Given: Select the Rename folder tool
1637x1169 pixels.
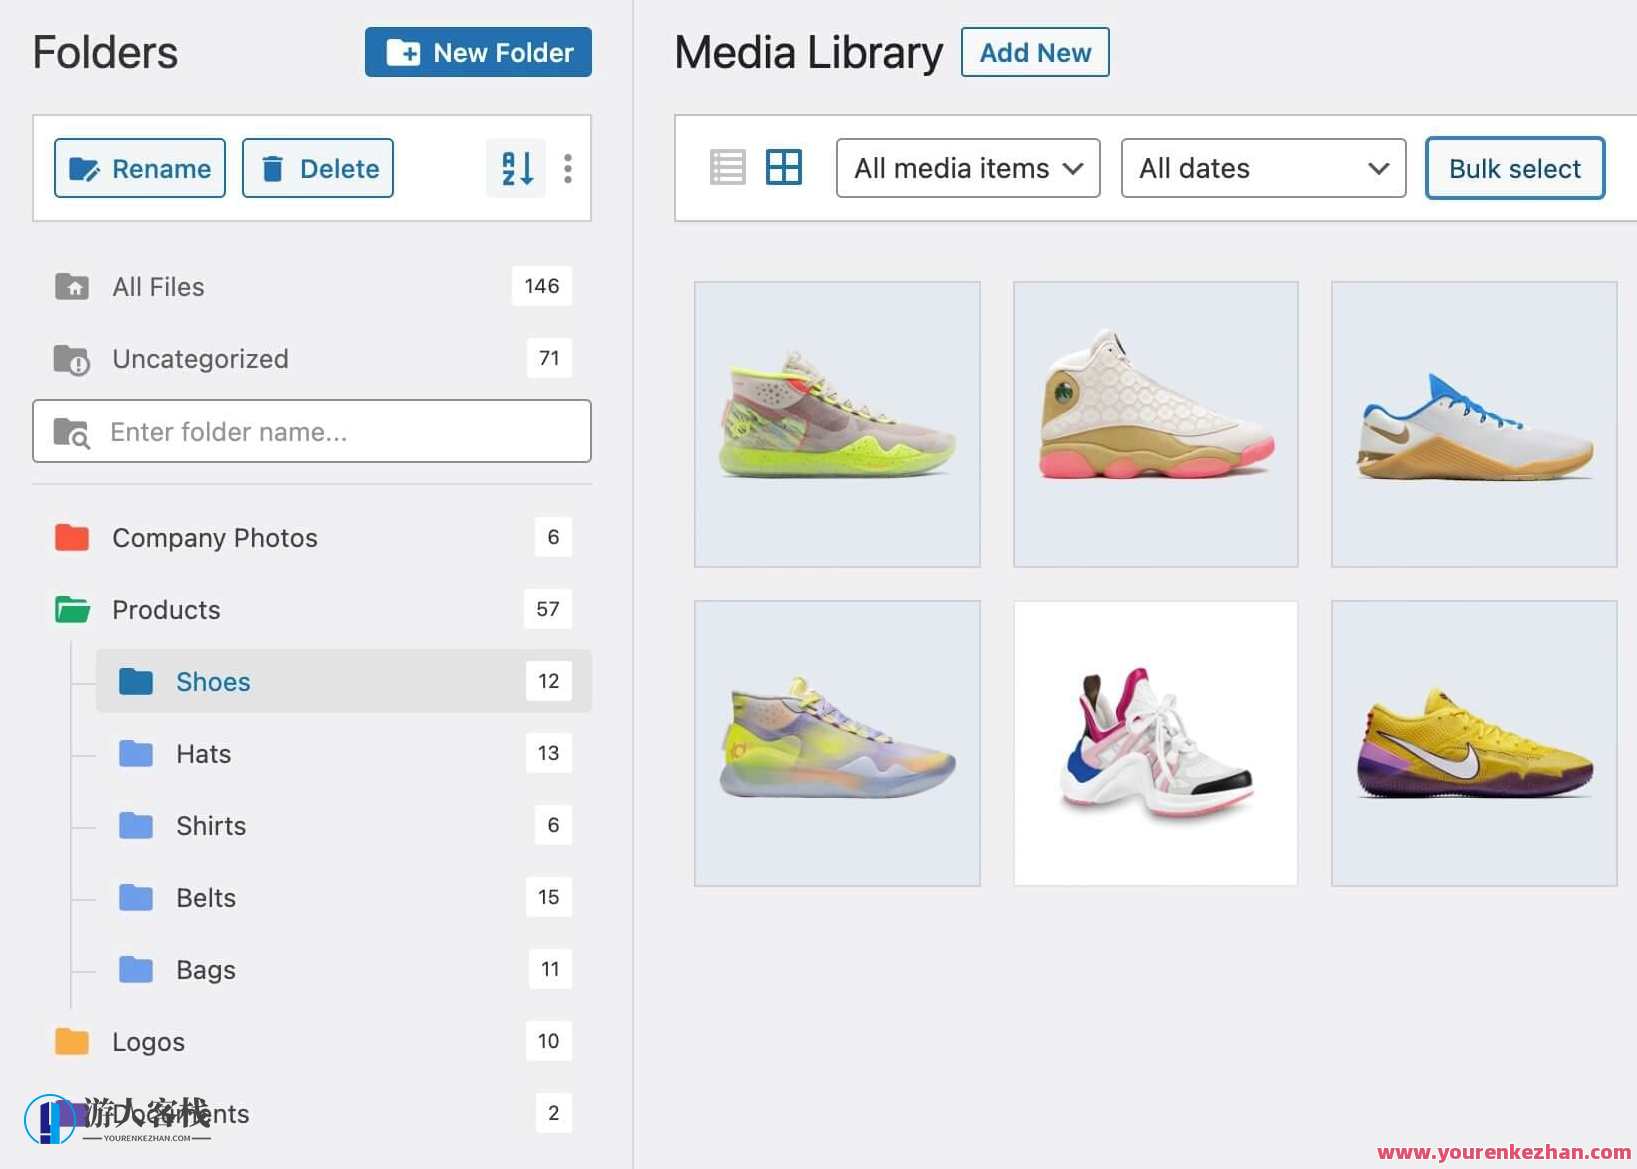Looking at the screenshot, I should [x=139, y=168].
